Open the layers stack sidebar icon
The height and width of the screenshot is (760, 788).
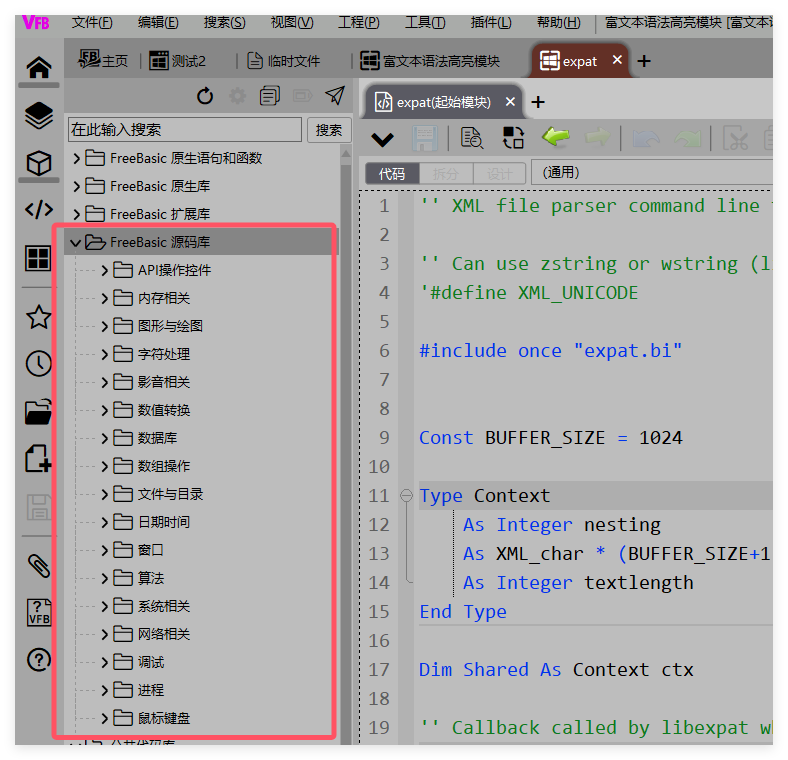pyautogui.click(x=39, y=115)
